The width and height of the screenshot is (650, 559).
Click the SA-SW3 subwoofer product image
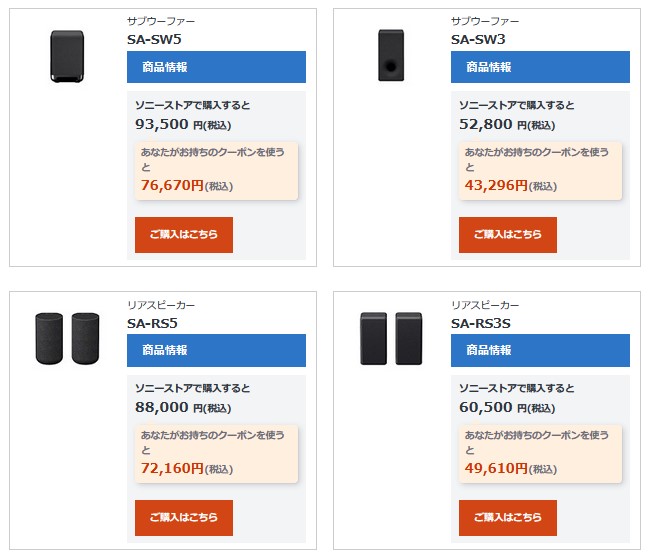click(x=391, y=55)
